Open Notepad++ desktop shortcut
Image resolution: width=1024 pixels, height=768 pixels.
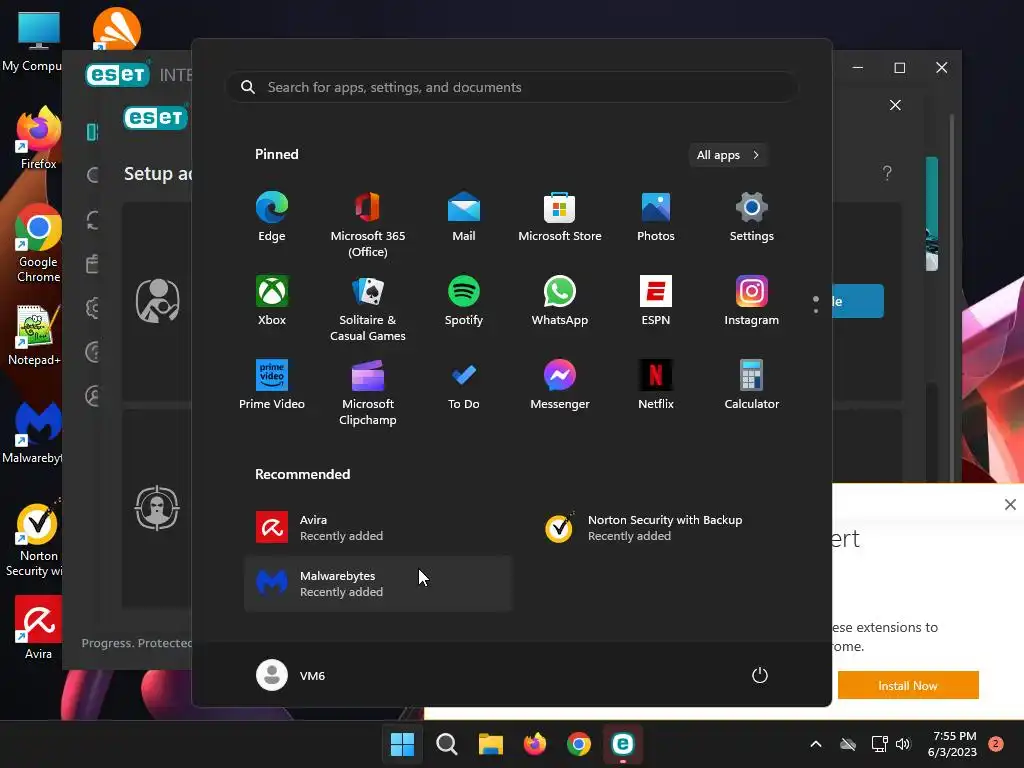pos(35,335)
